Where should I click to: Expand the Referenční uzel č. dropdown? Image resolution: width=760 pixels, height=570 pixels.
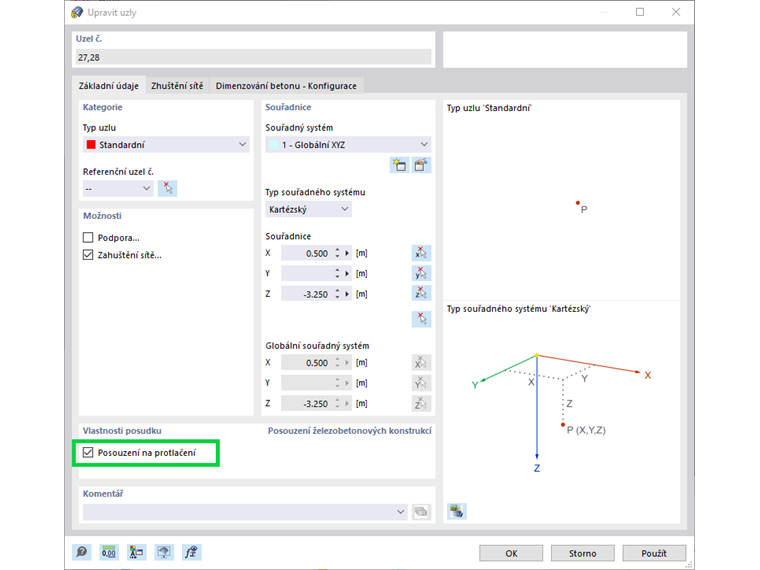[x=118, y=188]
